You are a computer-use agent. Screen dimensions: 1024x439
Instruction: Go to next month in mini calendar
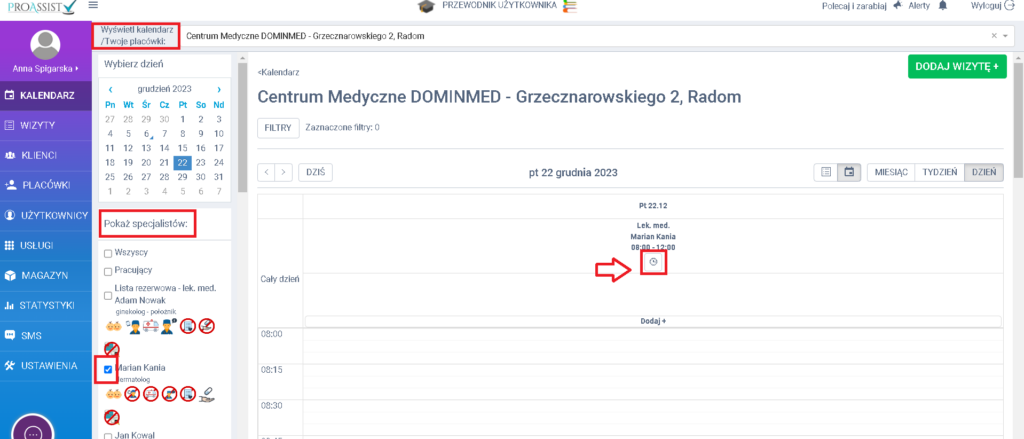(218, 89)
